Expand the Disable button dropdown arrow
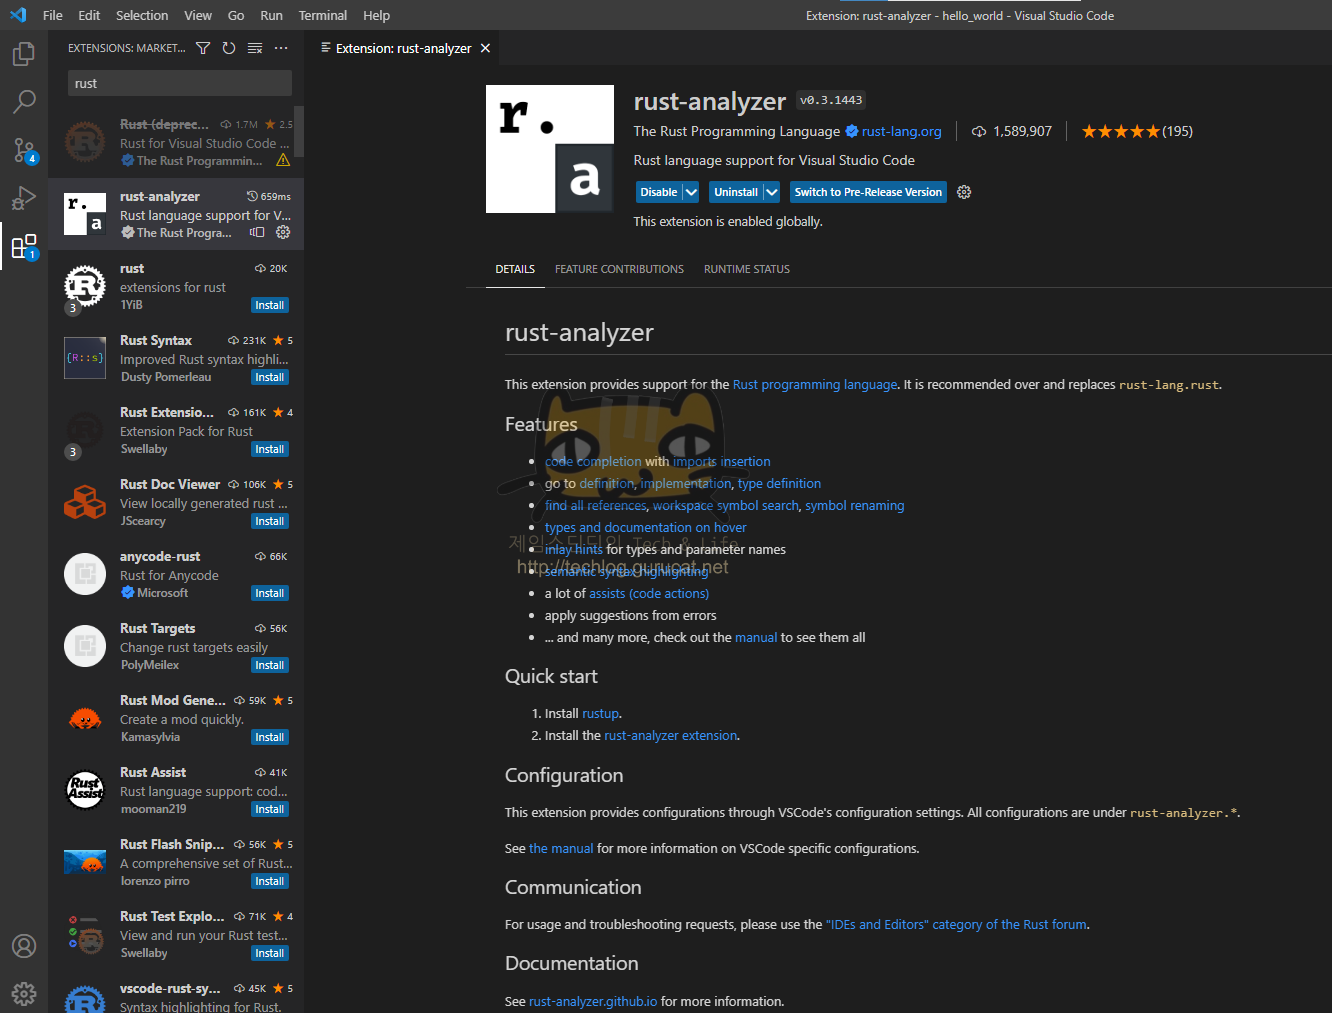 (x=691, y=192)
